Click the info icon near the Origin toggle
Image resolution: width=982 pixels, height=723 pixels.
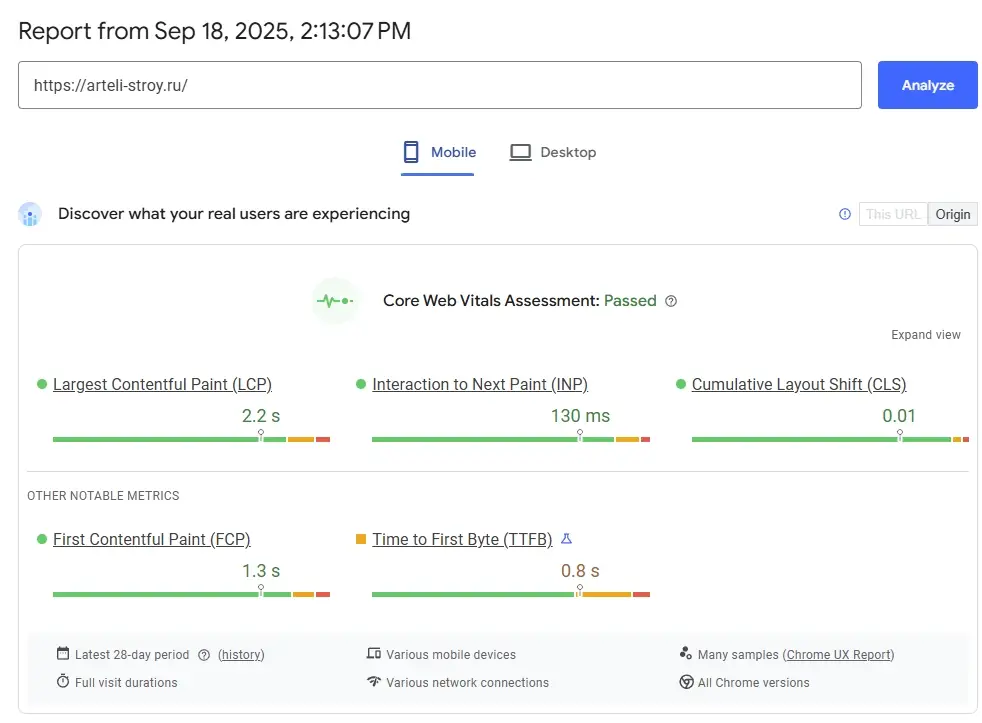(x=845, y=213)
